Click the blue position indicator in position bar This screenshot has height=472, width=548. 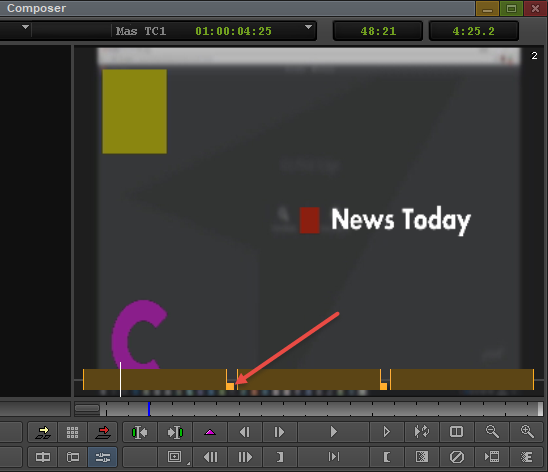click(149, 409)
